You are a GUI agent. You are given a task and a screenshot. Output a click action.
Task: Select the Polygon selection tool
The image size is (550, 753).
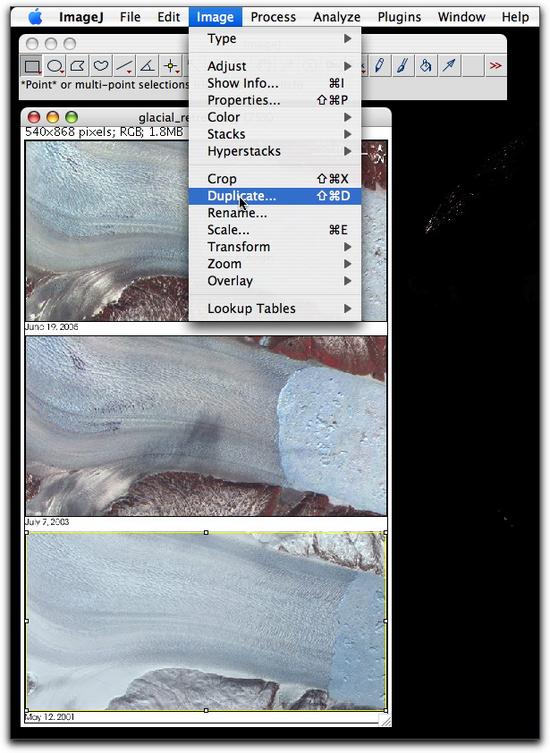tap(78, 66)
